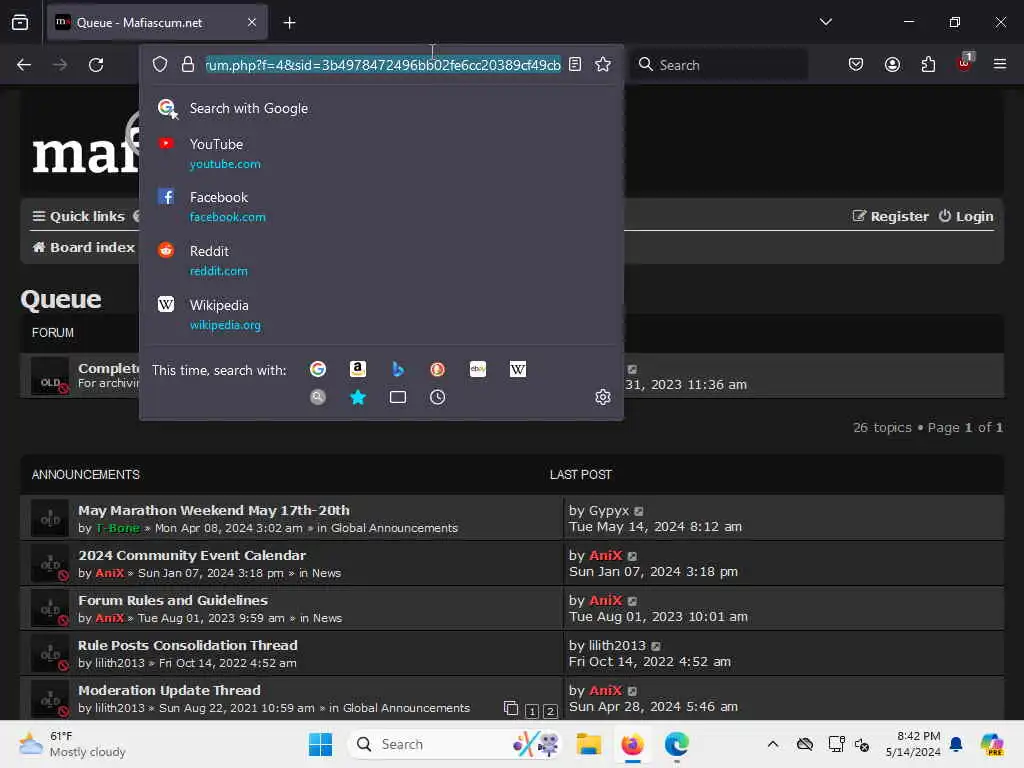Choose the Wikipedia suggestion
Screen dimensions: 1024x768
381,314
